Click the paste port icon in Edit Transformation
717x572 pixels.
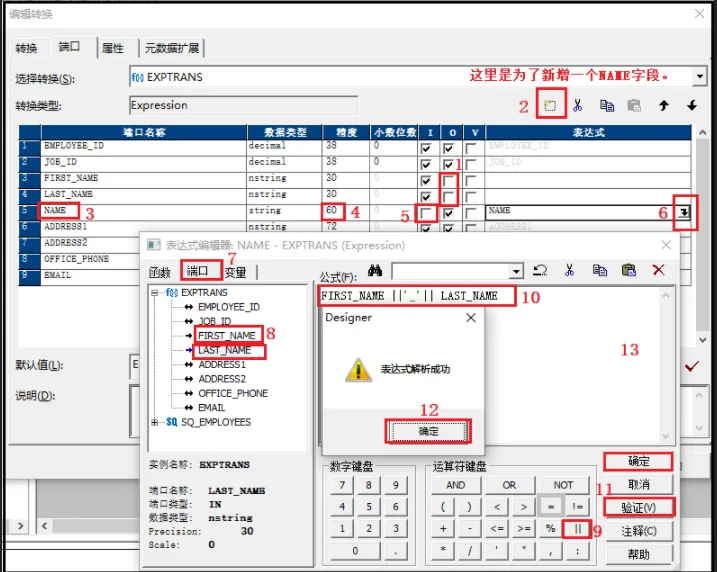click(x=634, y=106)
